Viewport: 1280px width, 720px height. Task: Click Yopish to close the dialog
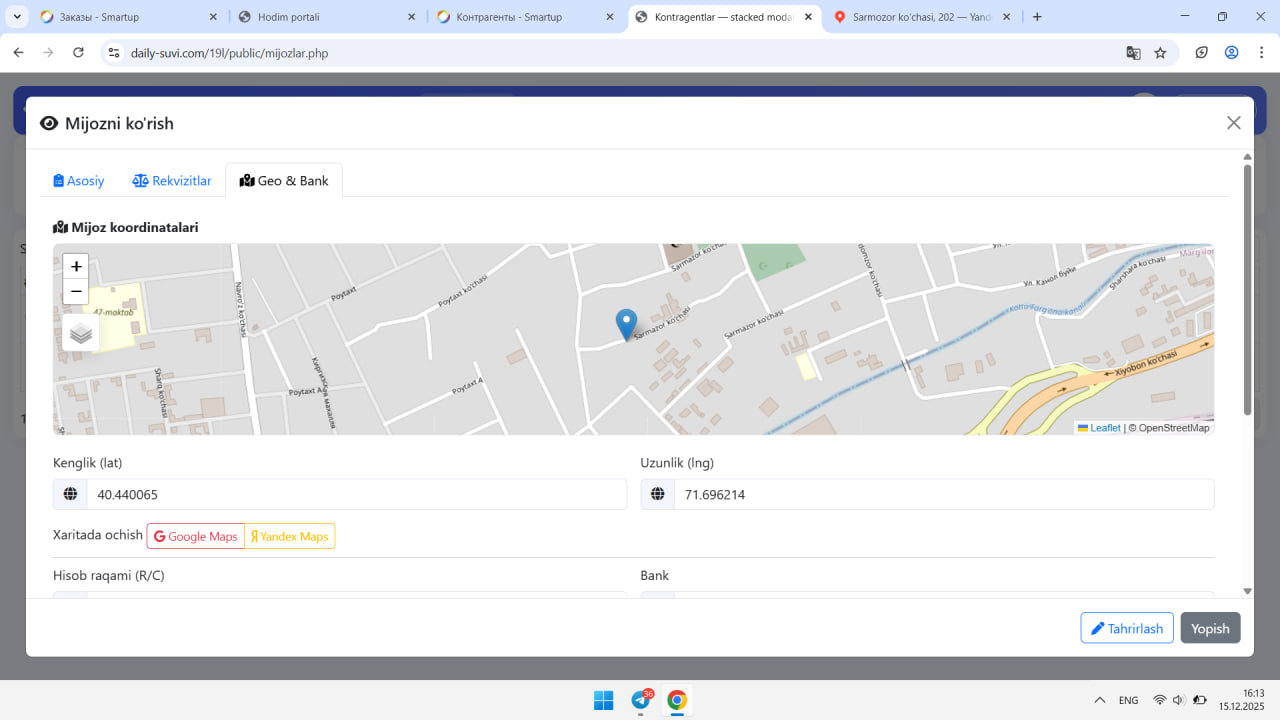pyautogui.click(x=1210, y=628)
